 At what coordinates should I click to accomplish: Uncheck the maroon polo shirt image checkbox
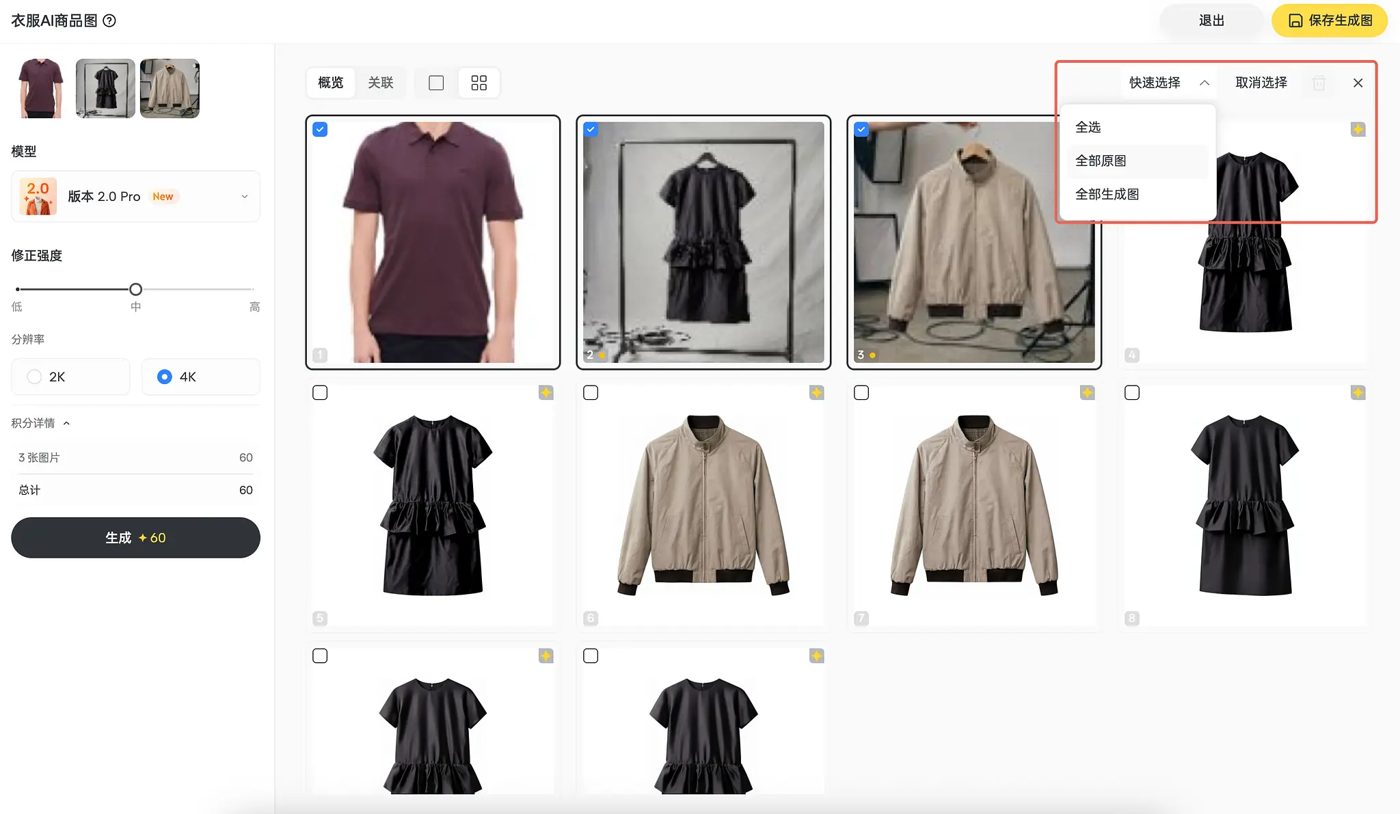pyautogui.click(x=320, y=129)
